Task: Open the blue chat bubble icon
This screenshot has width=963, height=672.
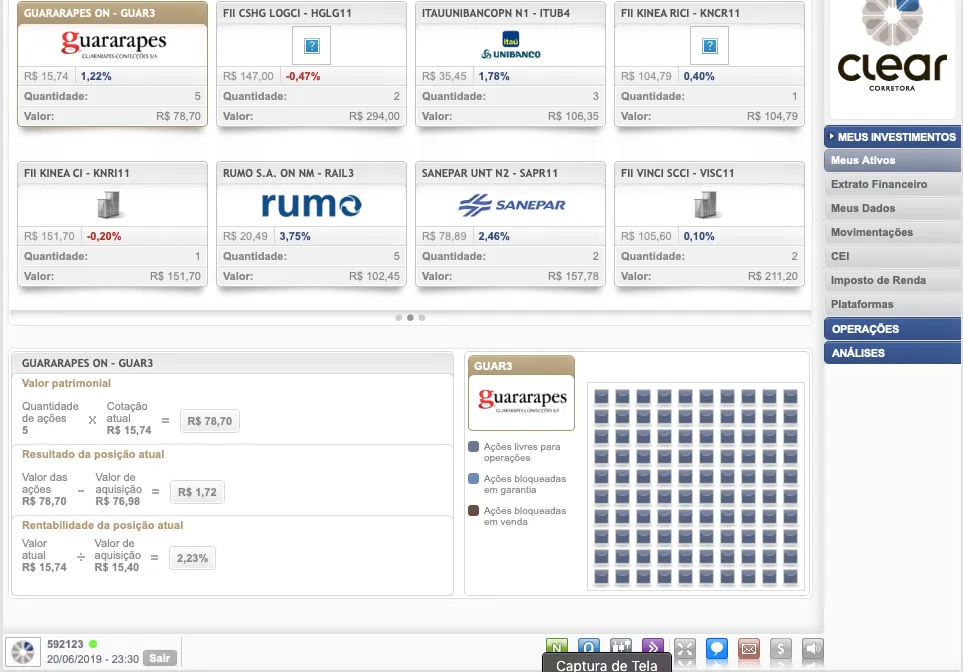Action: click(716, 649)
